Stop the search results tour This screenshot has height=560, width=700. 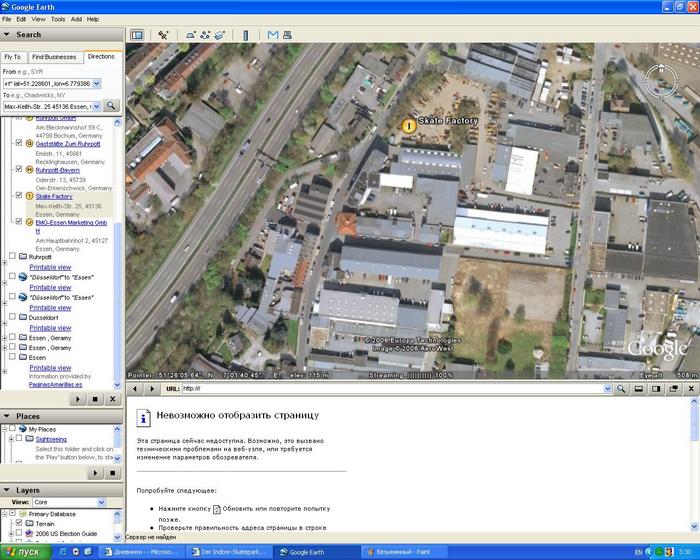point(95,399)
